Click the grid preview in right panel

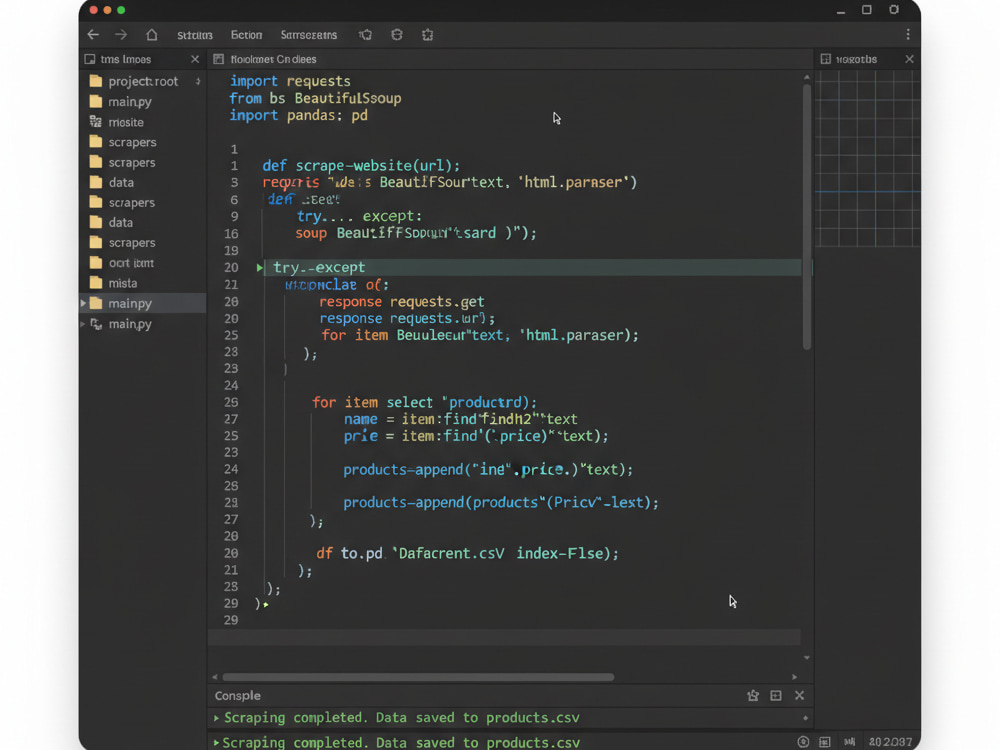click(867, 158)
